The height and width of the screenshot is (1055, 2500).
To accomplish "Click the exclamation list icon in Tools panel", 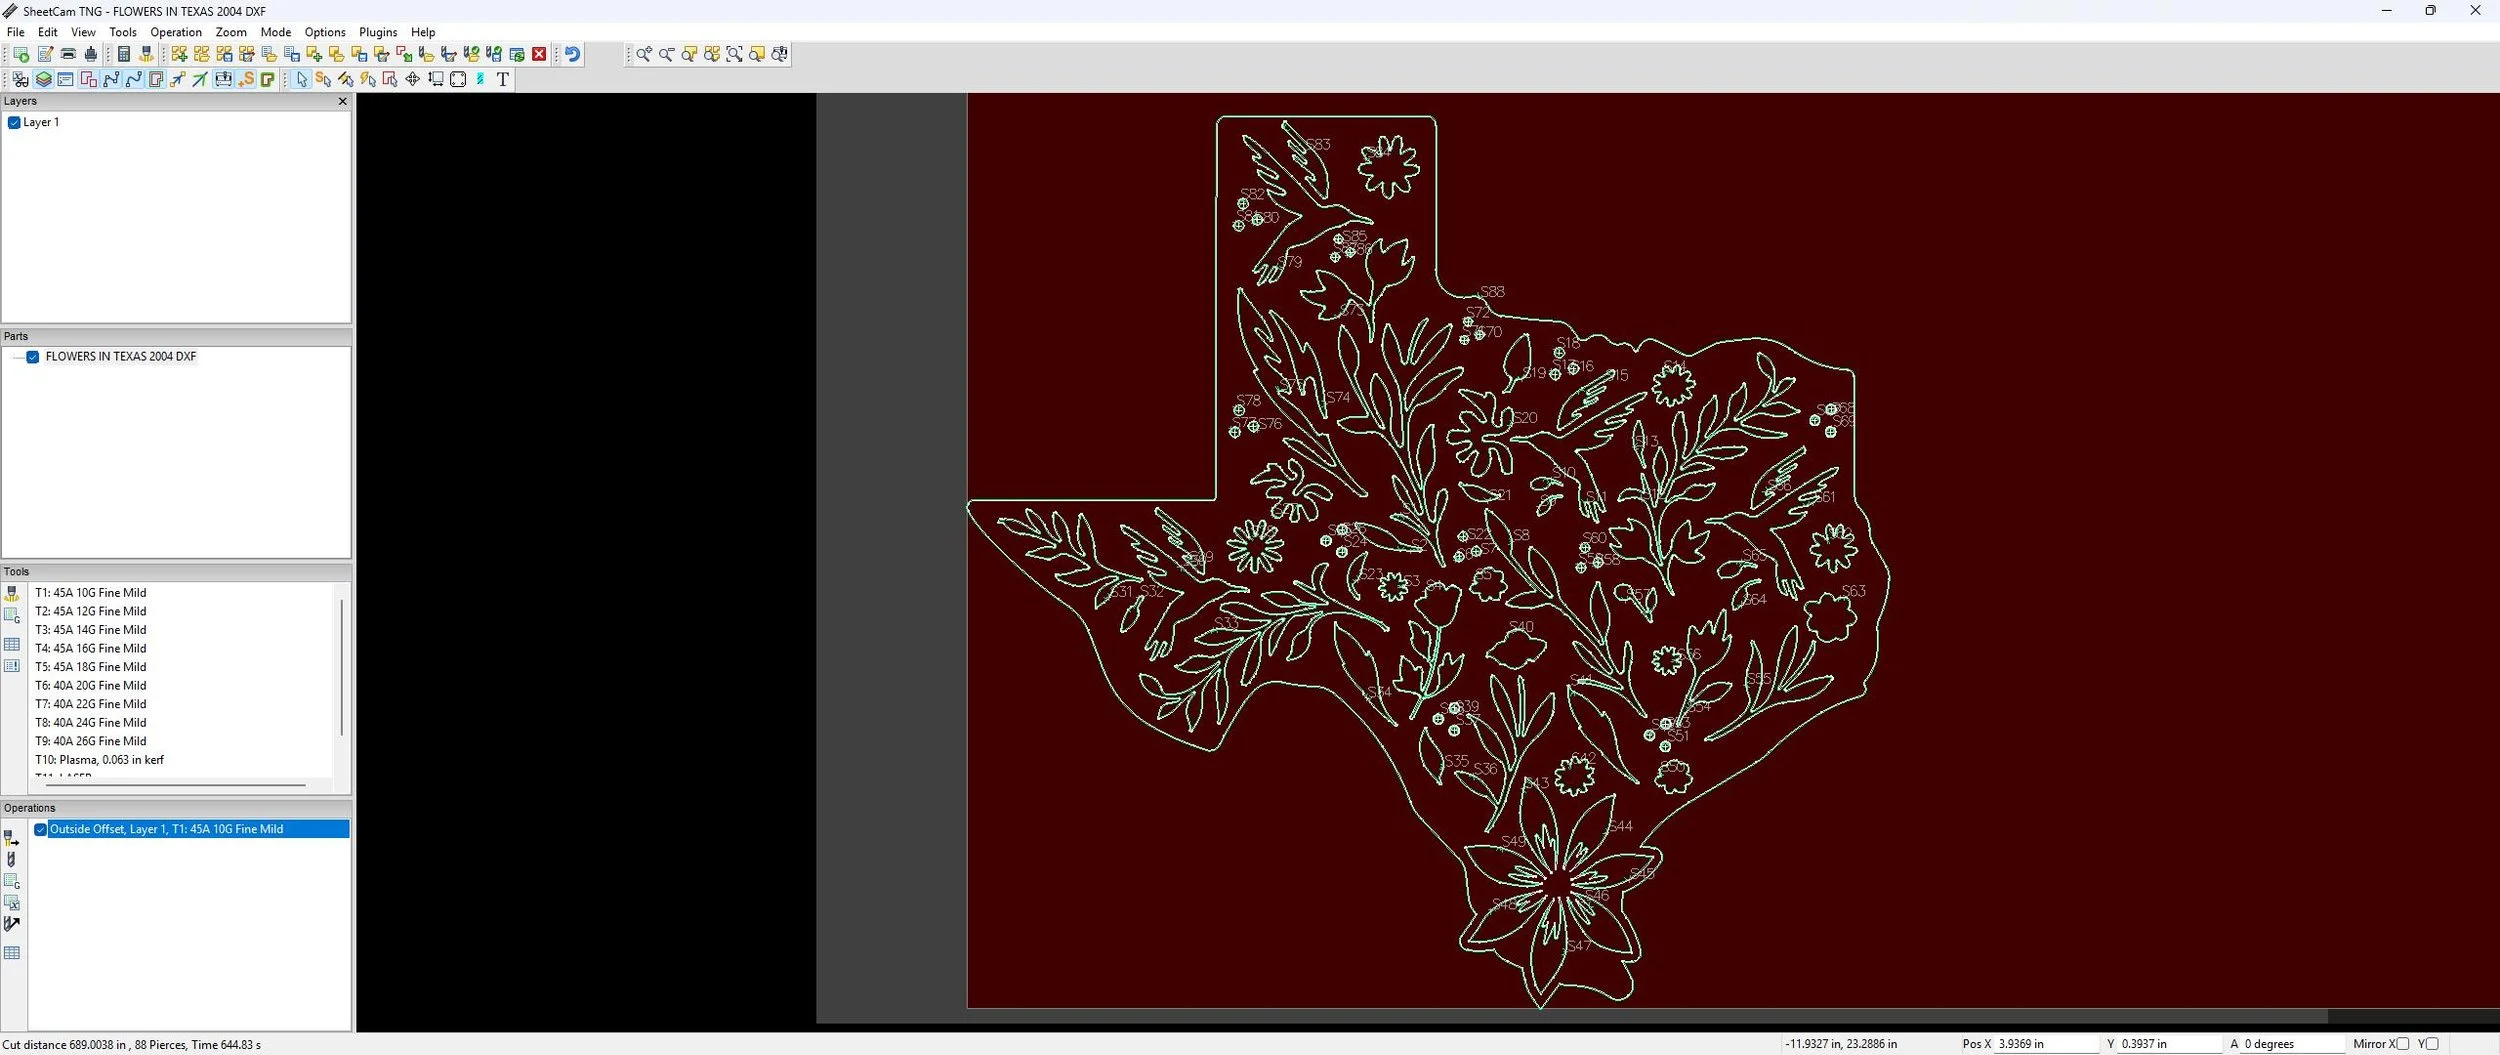I will [x=12, y=666].
